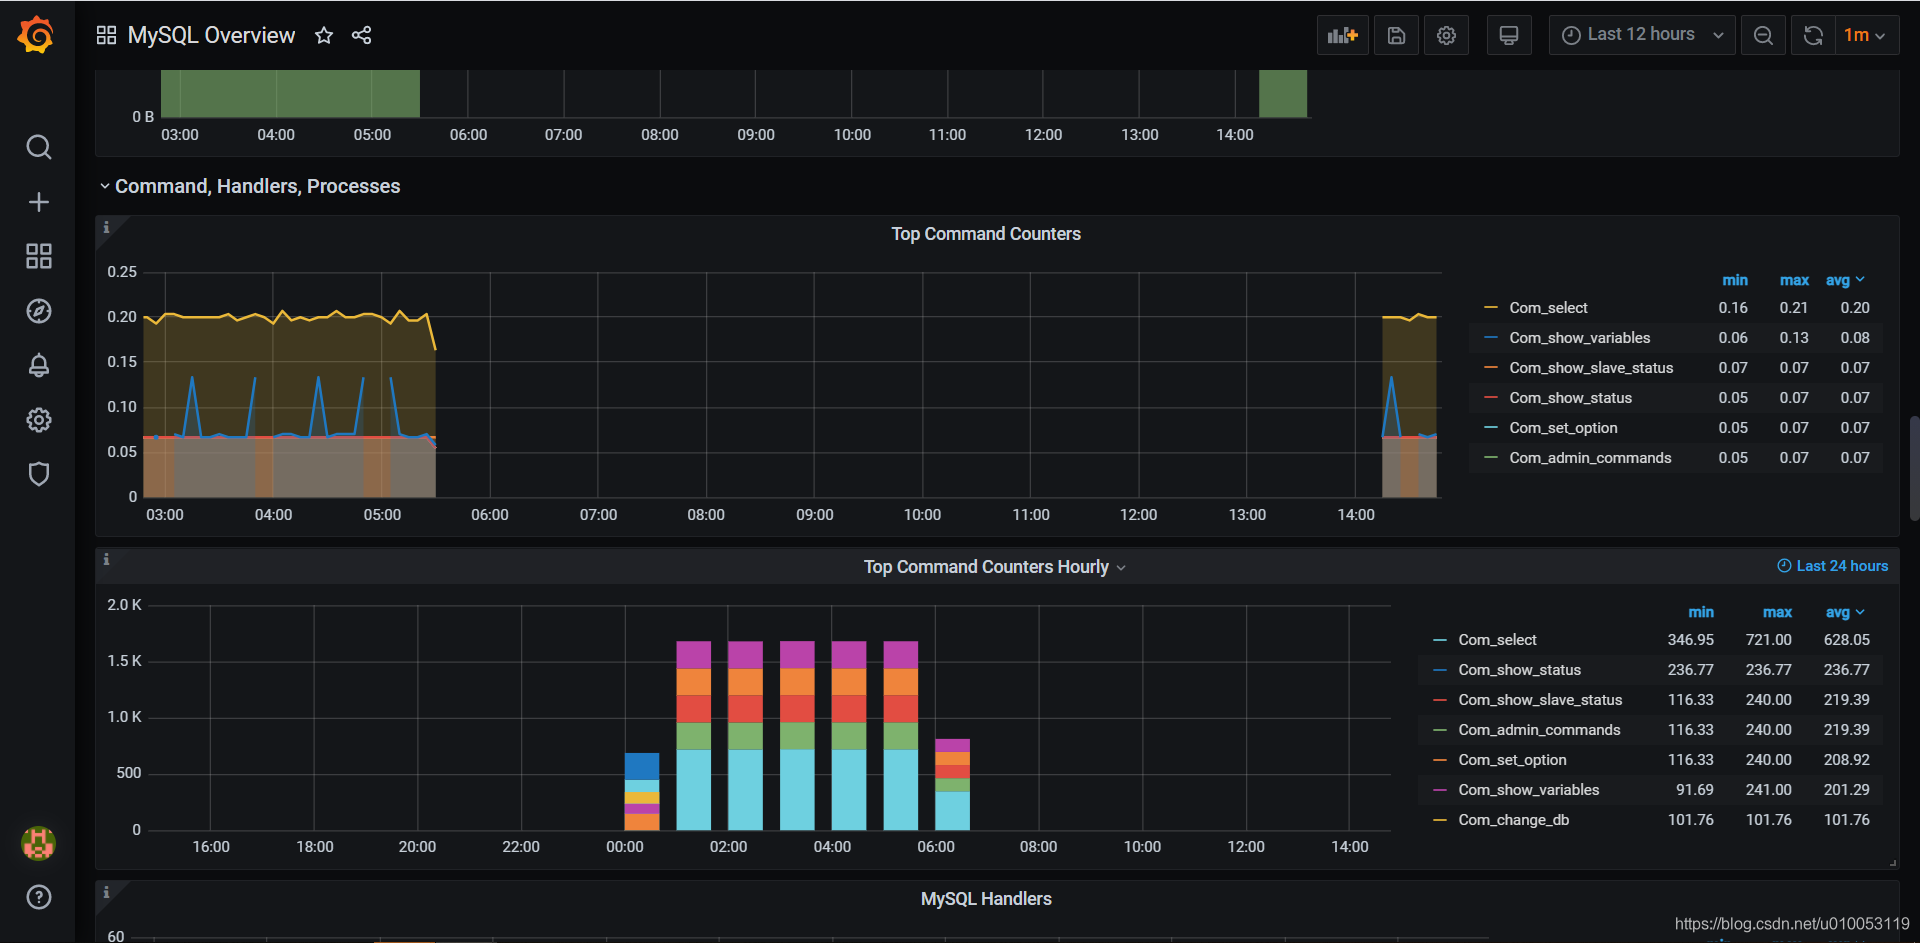
Task: Sort Top Command Counters legend by max
Action: pos(1794,280)
